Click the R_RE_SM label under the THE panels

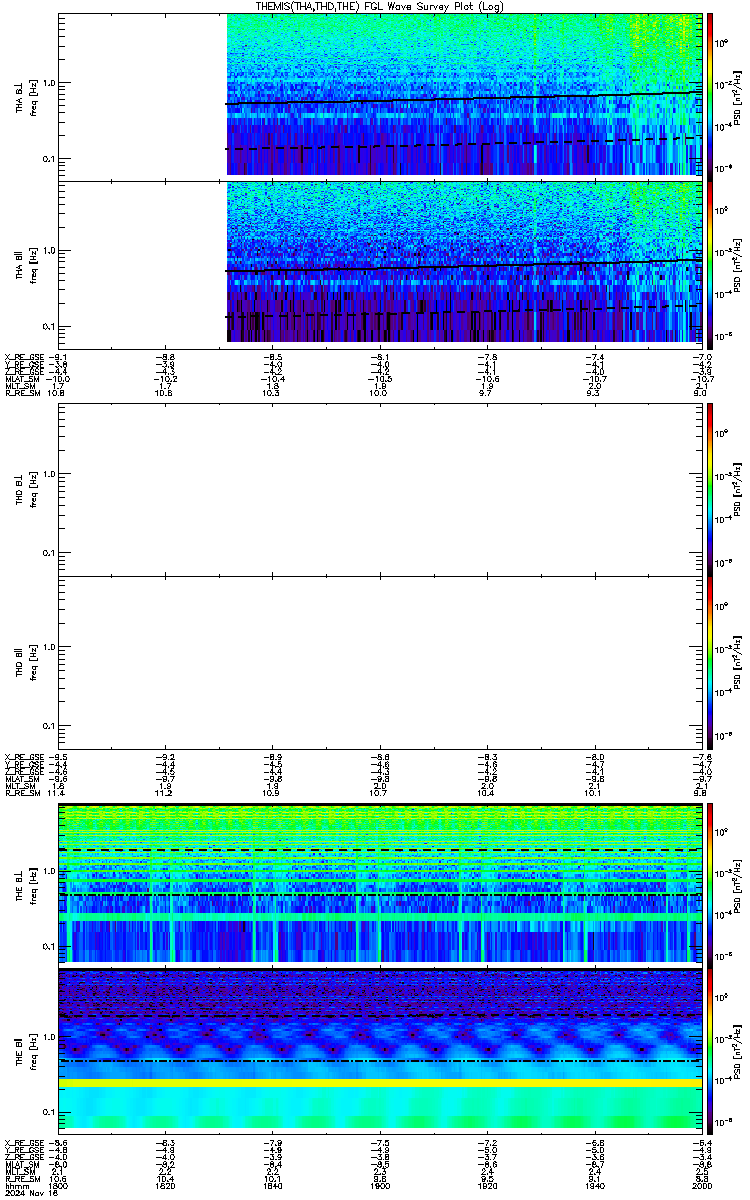click(x=22, y=1178)
